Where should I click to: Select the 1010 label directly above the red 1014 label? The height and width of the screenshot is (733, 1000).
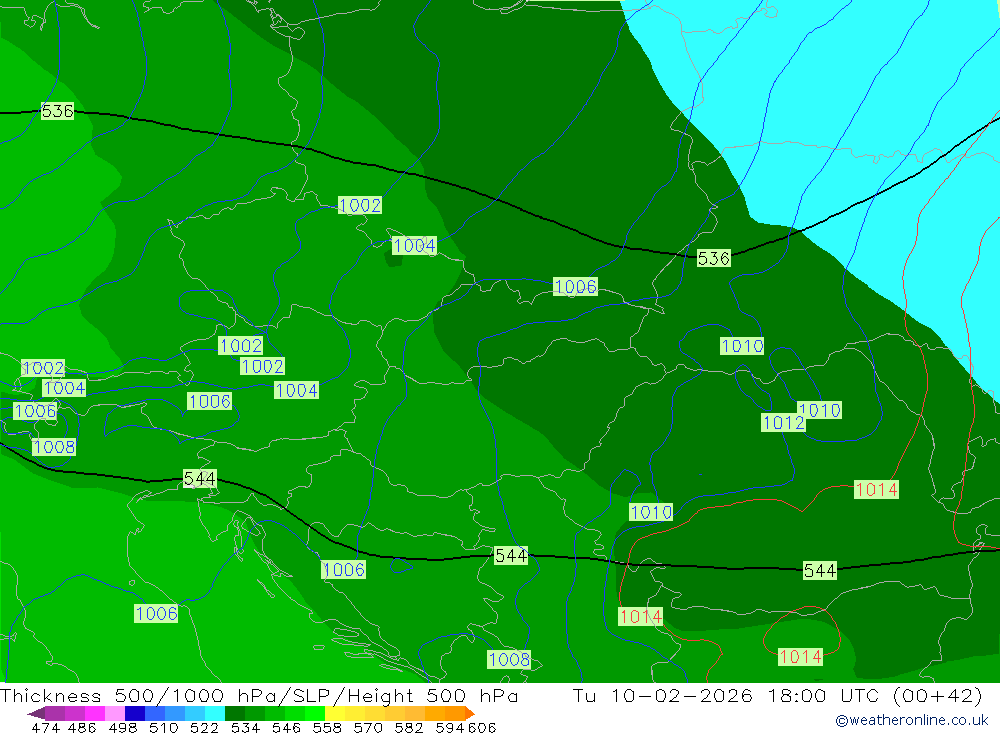click(x=651, y=512)
